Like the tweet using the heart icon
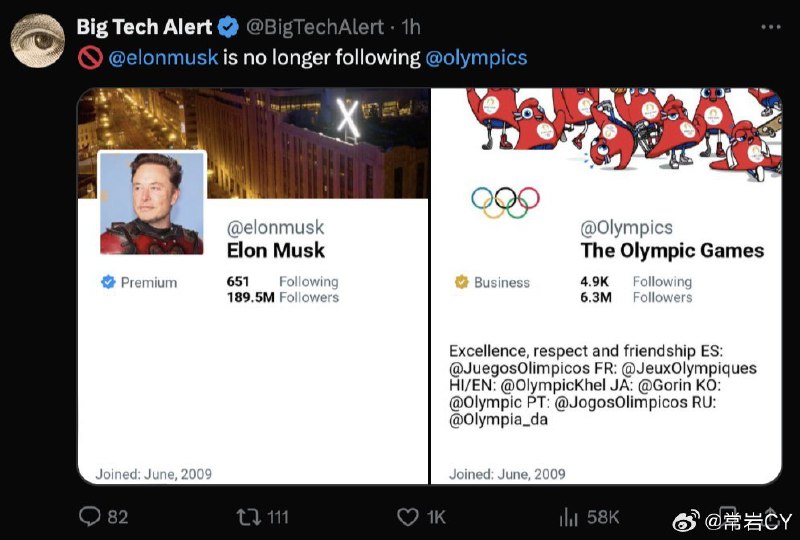800x540 pixels. click(x=408, y=517)
